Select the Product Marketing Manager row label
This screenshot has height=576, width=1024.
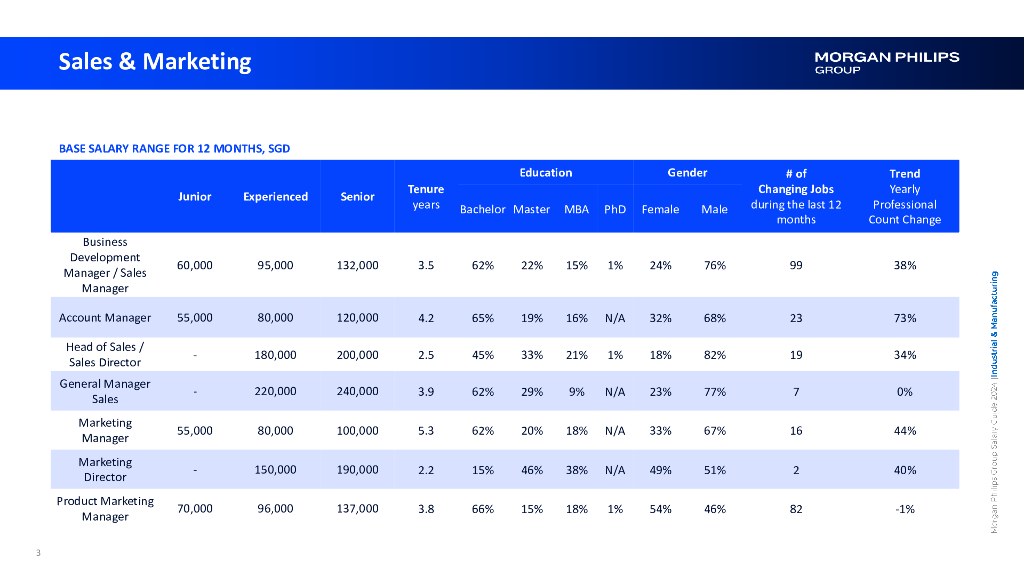point(105,509)
